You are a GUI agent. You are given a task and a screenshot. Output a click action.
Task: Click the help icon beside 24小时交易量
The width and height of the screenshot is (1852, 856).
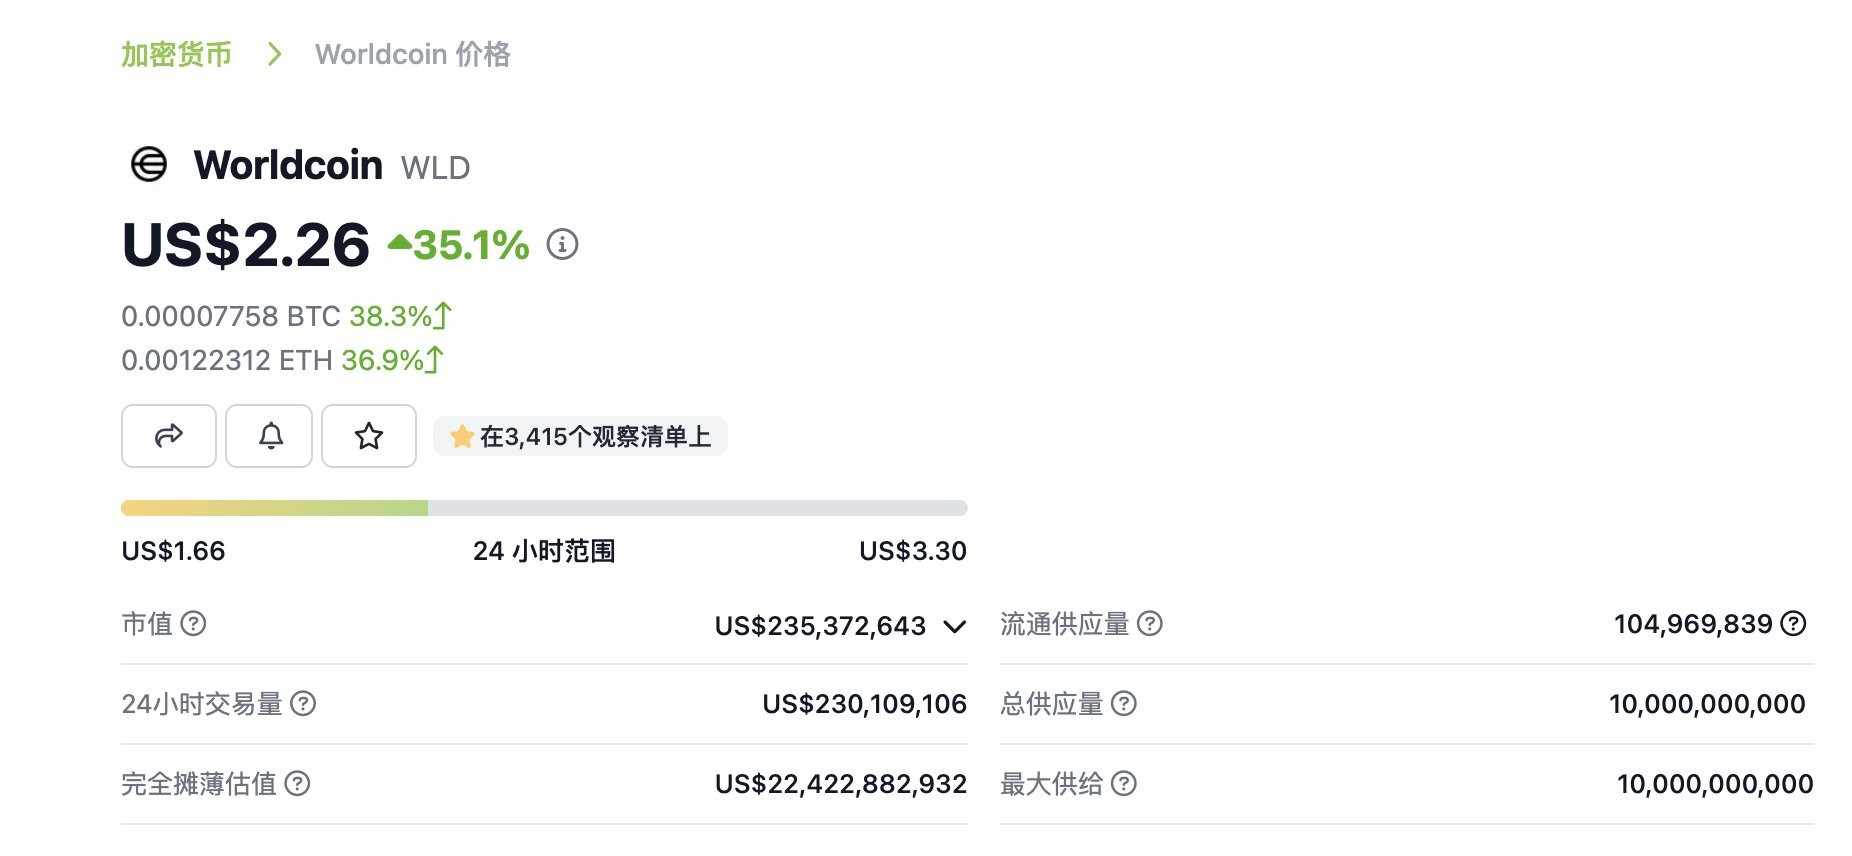(304, 704)
